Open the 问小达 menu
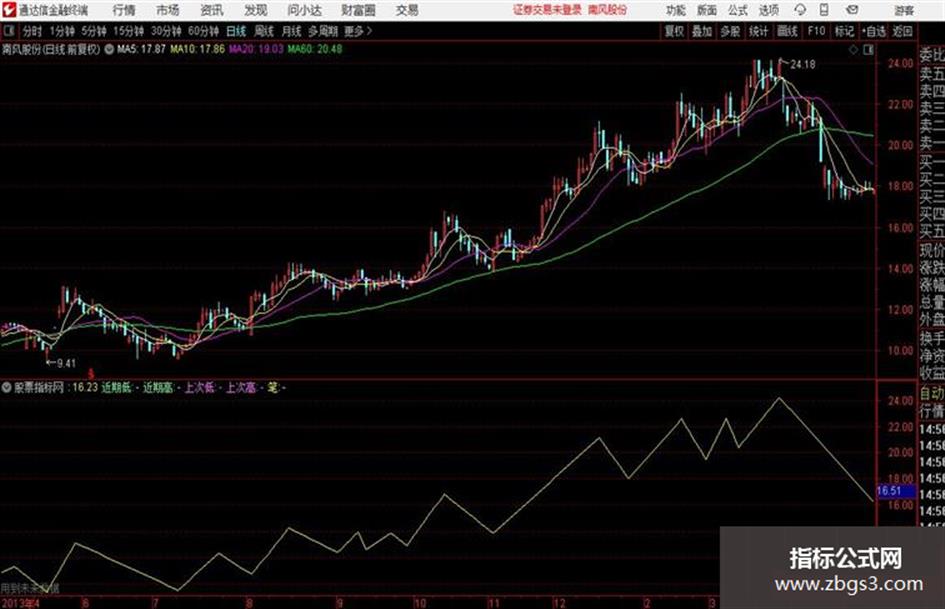945x609 pixels. coord(304,10)
